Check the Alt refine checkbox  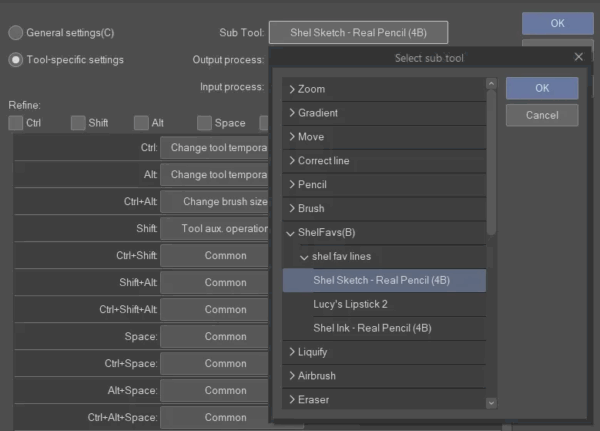pyautogui.click(x=141, y=123)
